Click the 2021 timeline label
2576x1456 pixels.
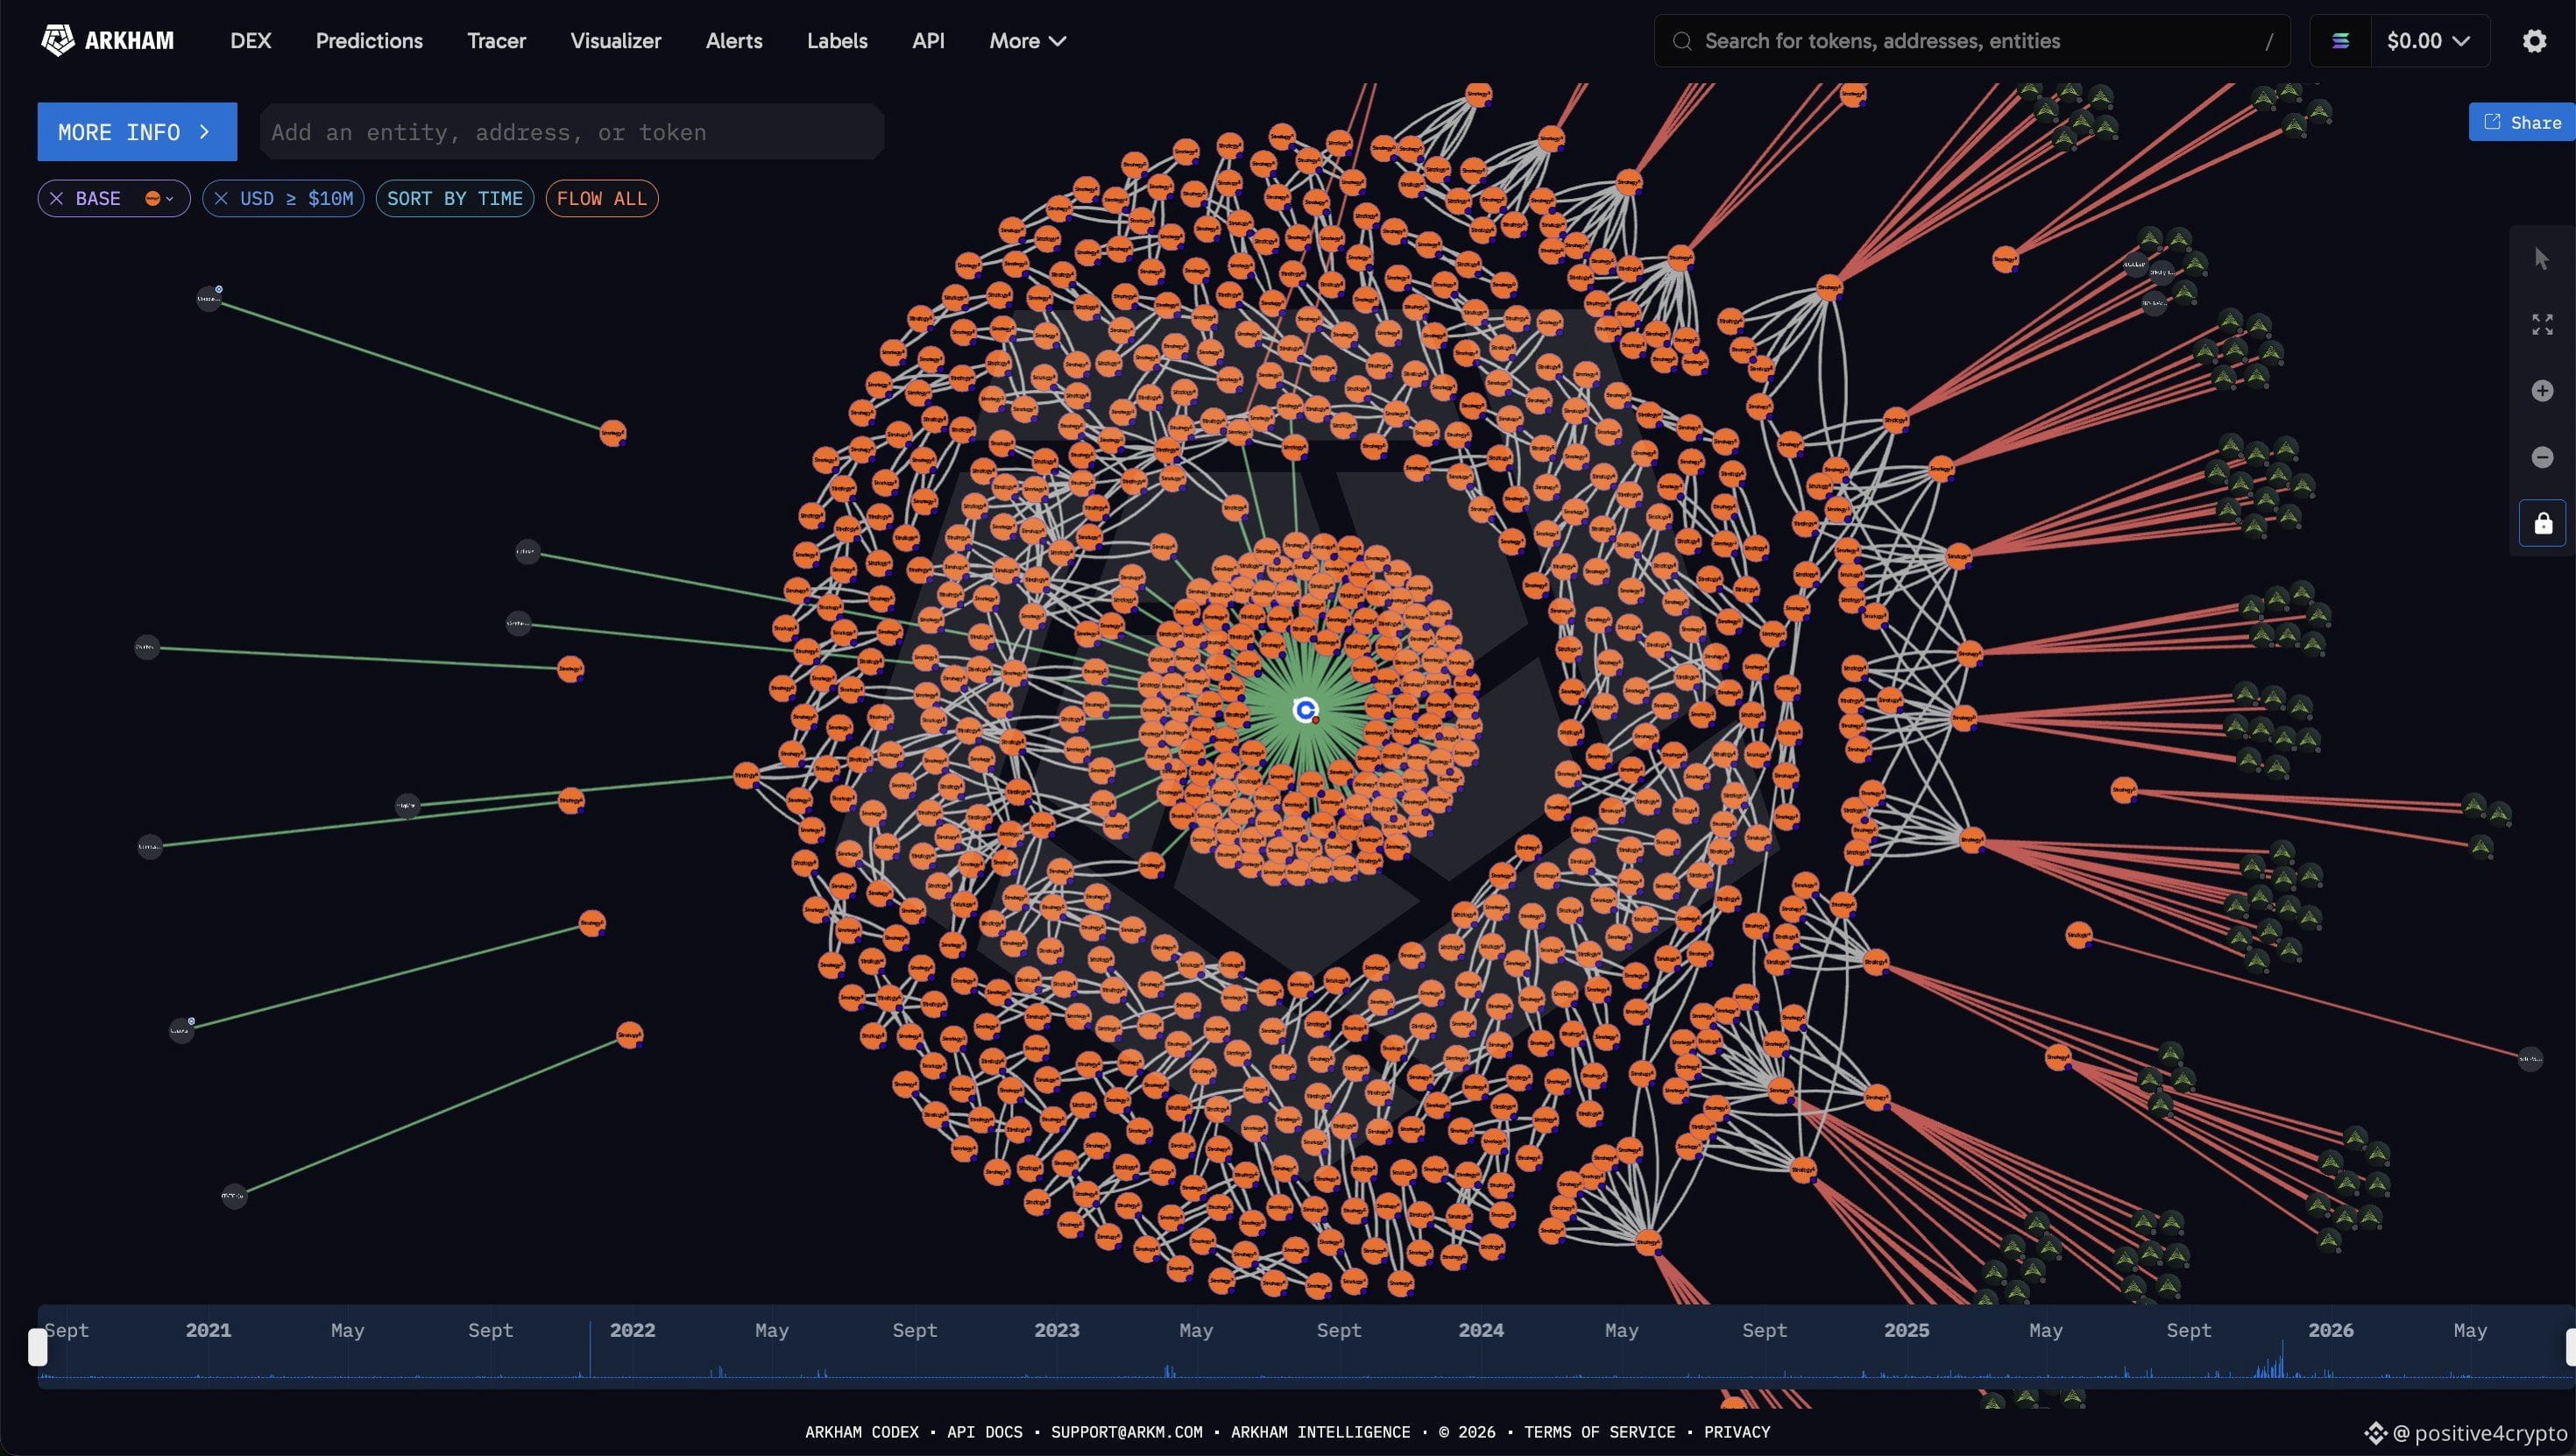(x=208, y=1330)
